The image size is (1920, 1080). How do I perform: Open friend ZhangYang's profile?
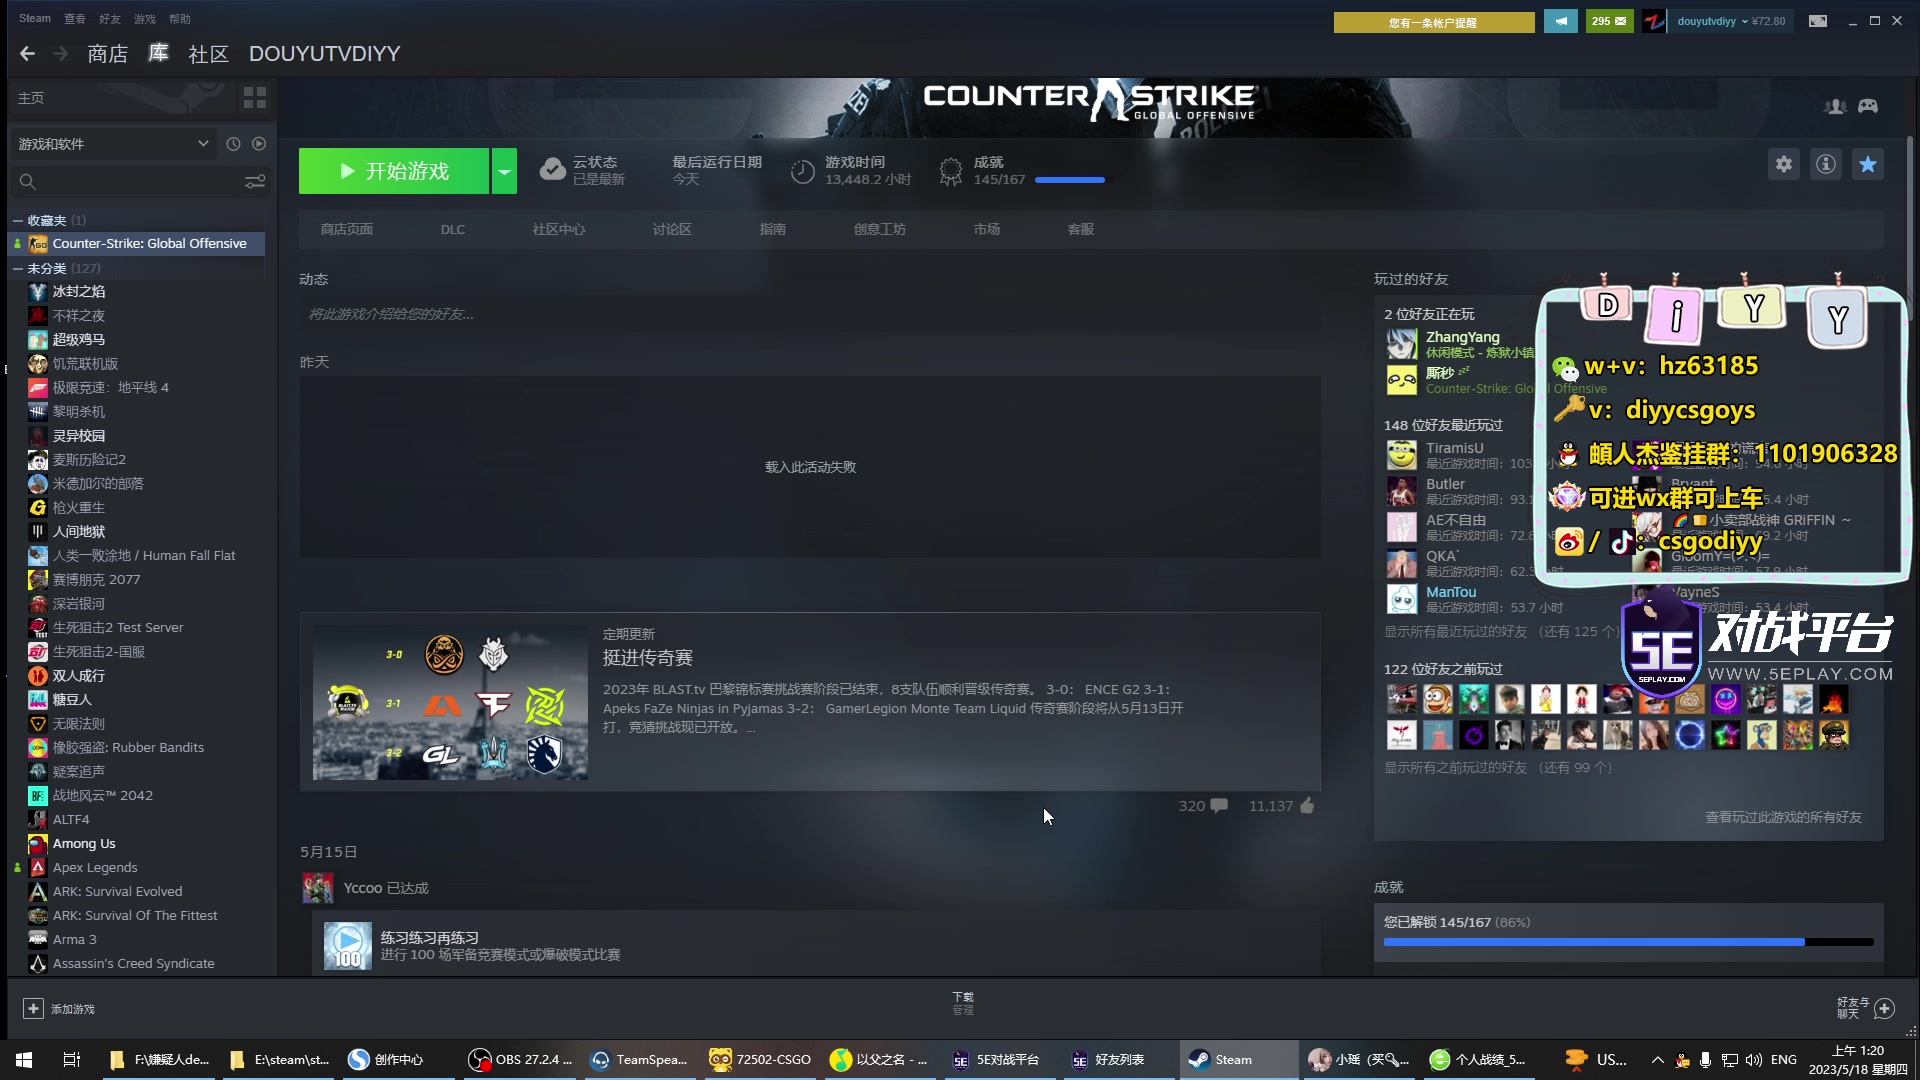(x=1462, y=337)
